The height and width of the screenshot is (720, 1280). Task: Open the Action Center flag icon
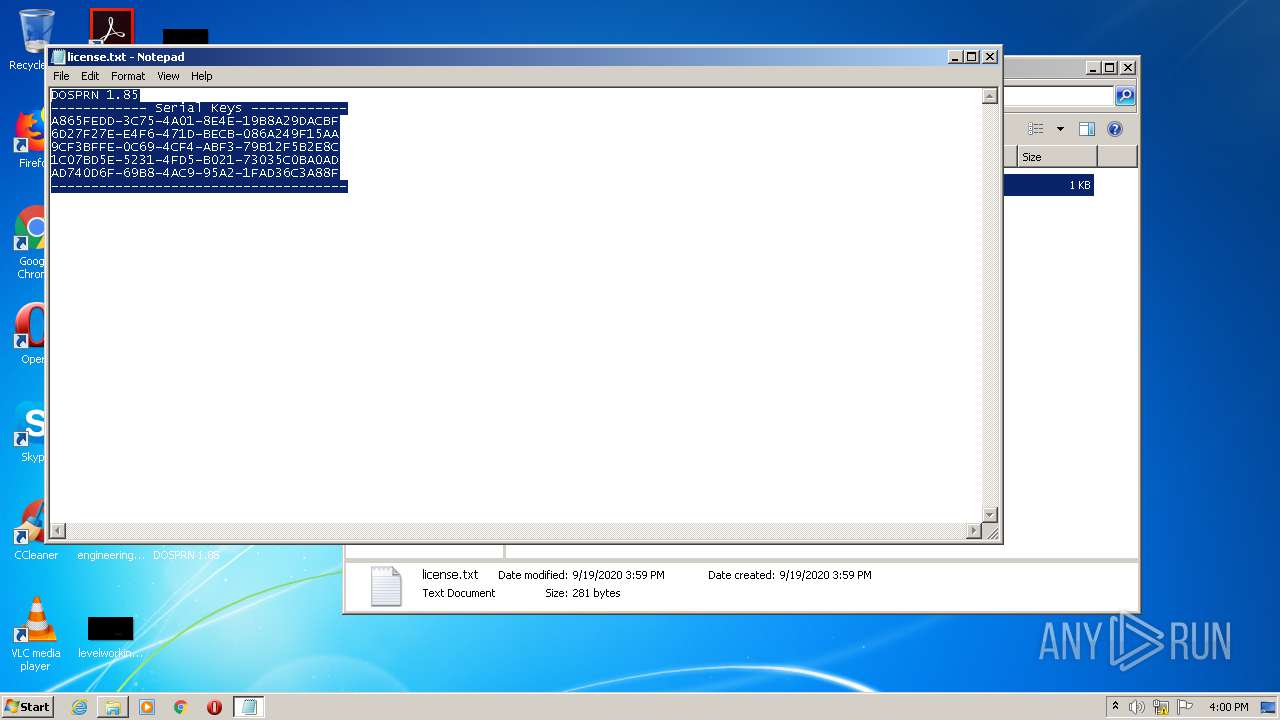click(x=1185, y=707)
